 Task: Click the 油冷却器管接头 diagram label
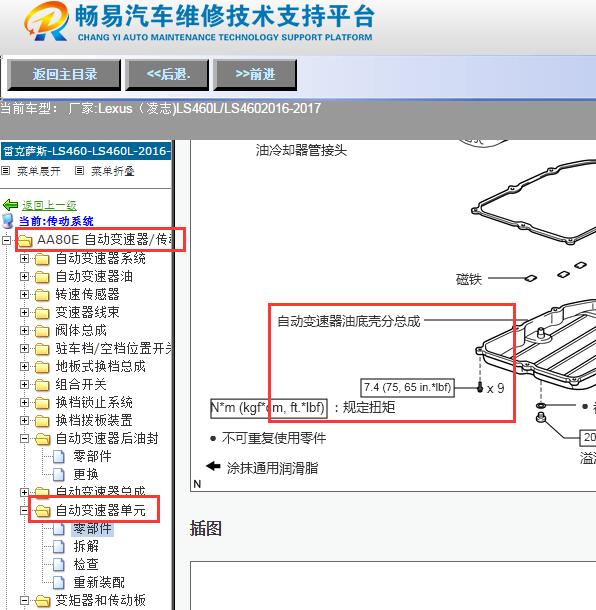(x=301, y=150)
